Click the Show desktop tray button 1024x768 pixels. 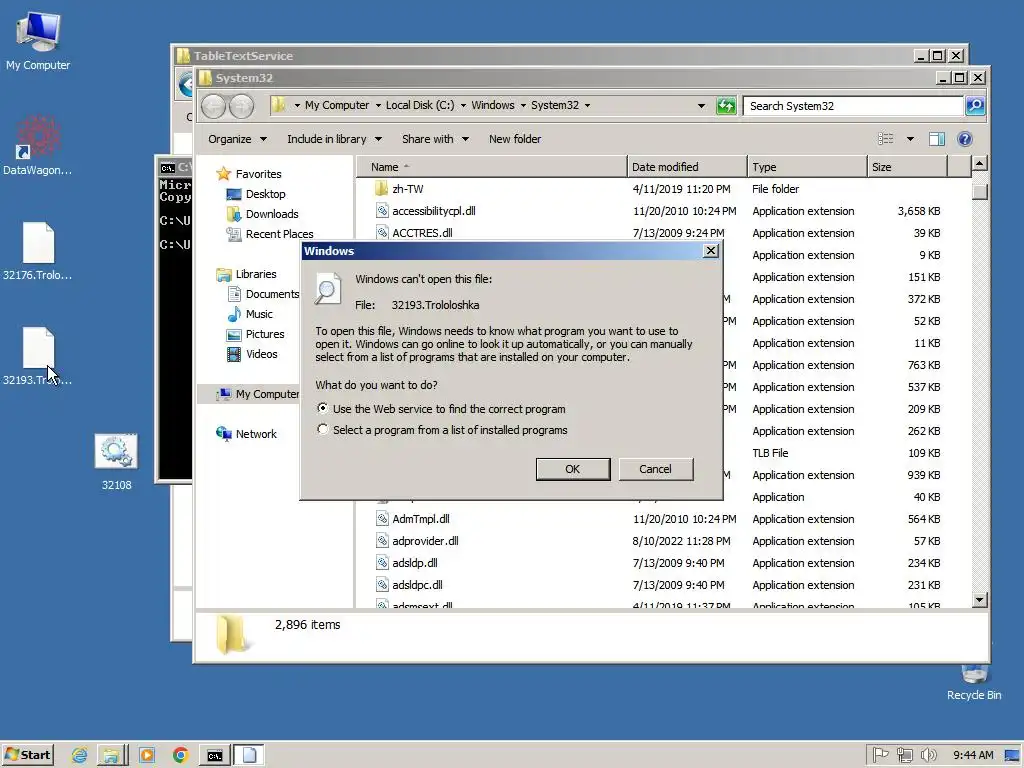tap(1012, 755)
